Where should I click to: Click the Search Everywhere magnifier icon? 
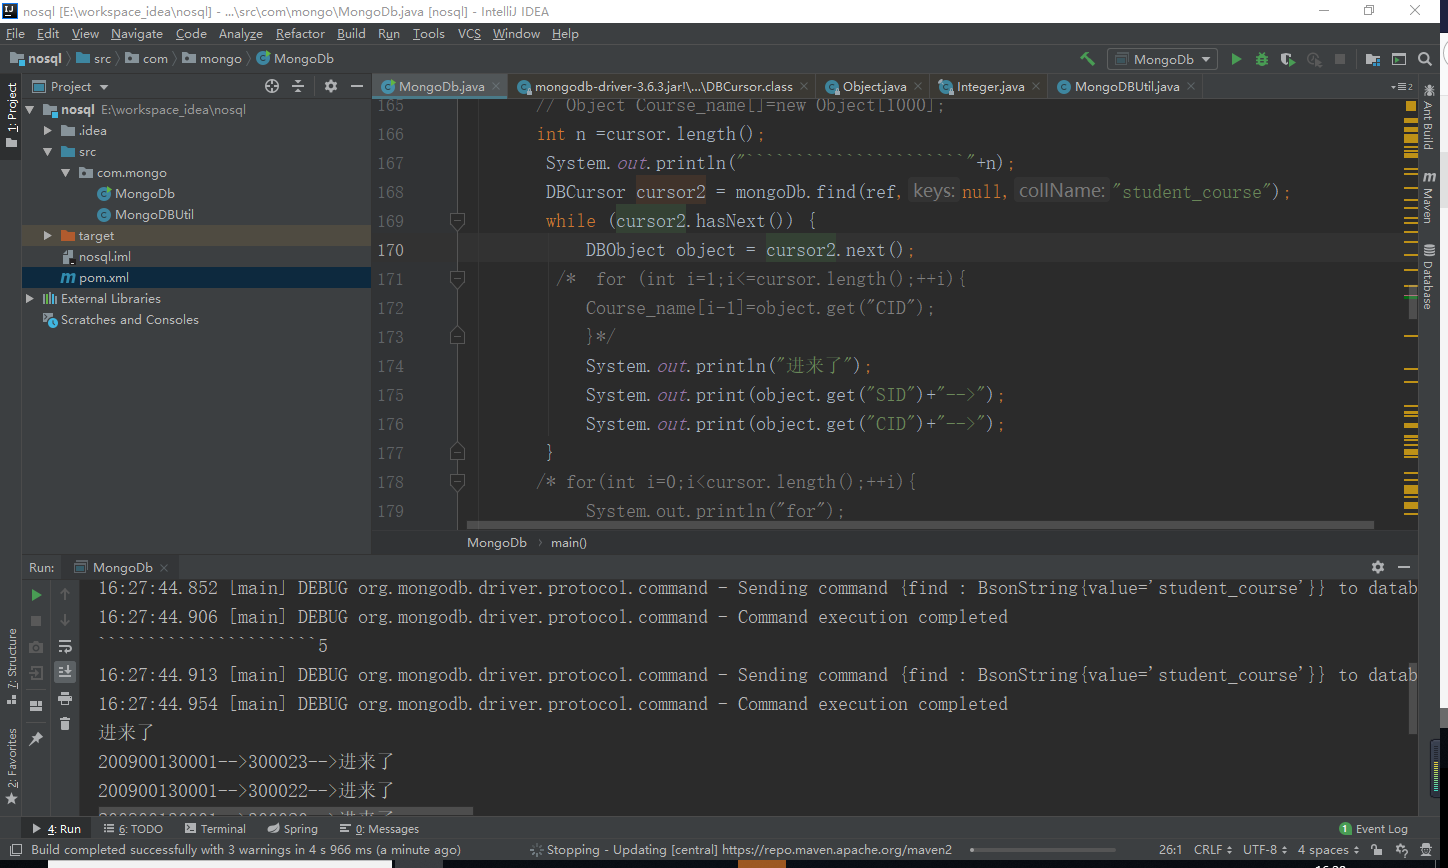tap(1424, 59)
